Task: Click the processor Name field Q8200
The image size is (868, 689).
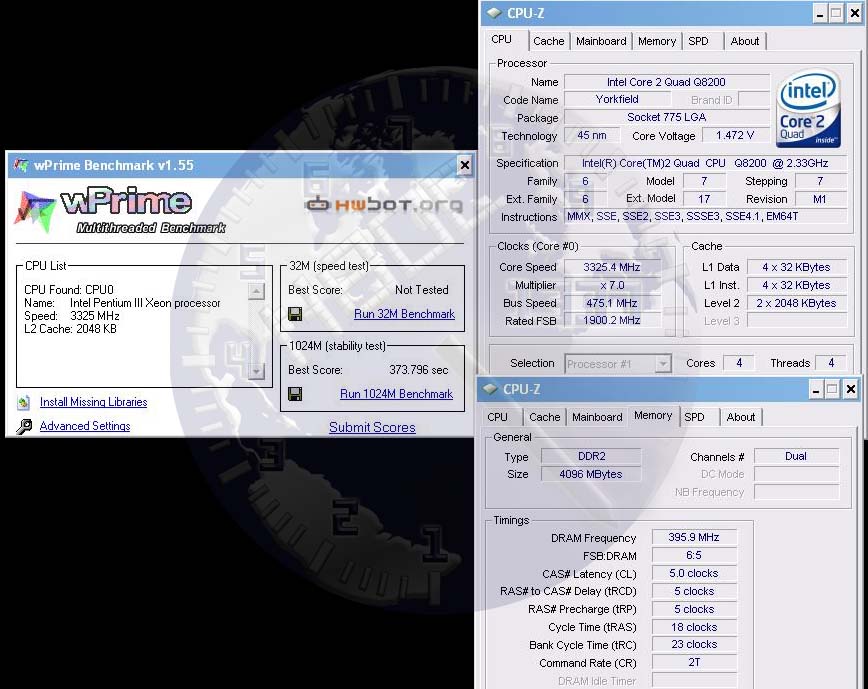Action: (666, 82)
